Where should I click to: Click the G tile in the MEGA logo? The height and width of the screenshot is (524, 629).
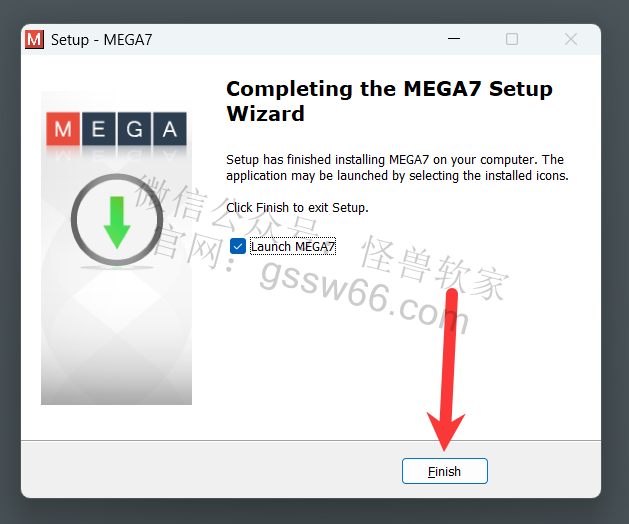134,129
